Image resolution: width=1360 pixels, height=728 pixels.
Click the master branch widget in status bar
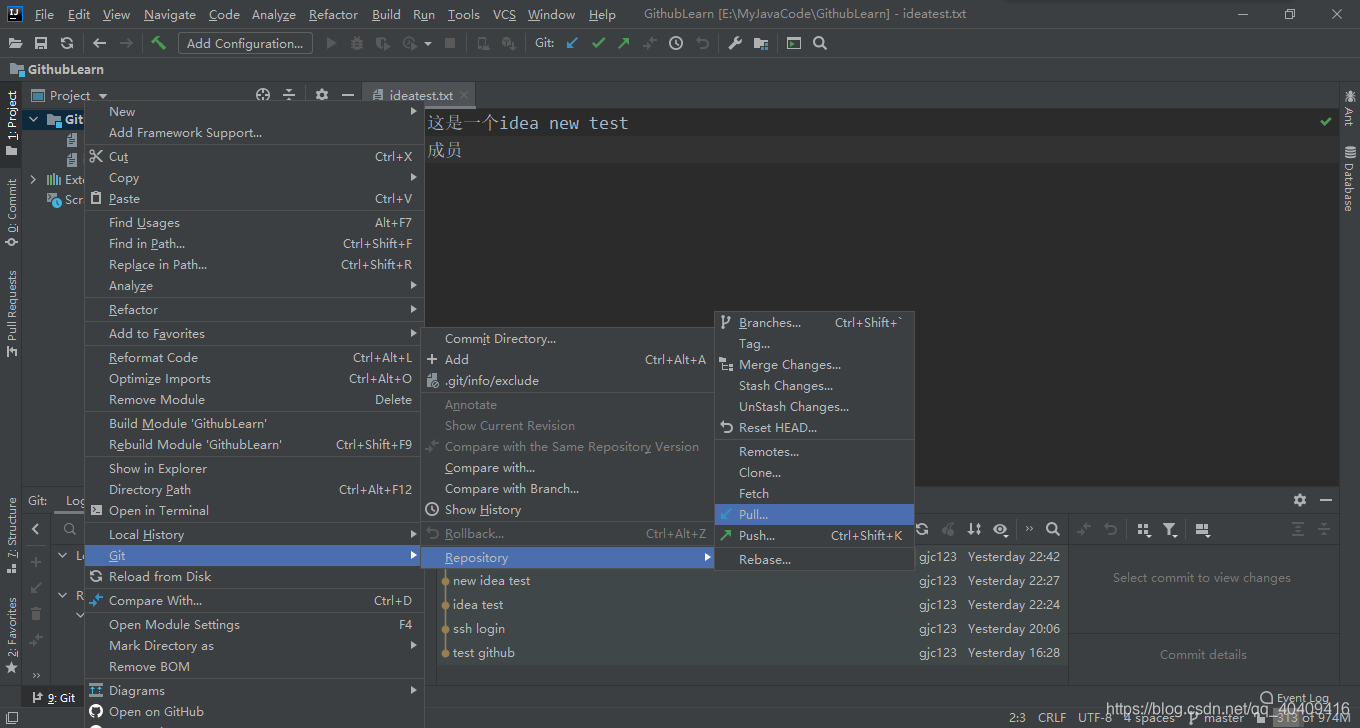pyautogui.click(x=1217, y=718)
